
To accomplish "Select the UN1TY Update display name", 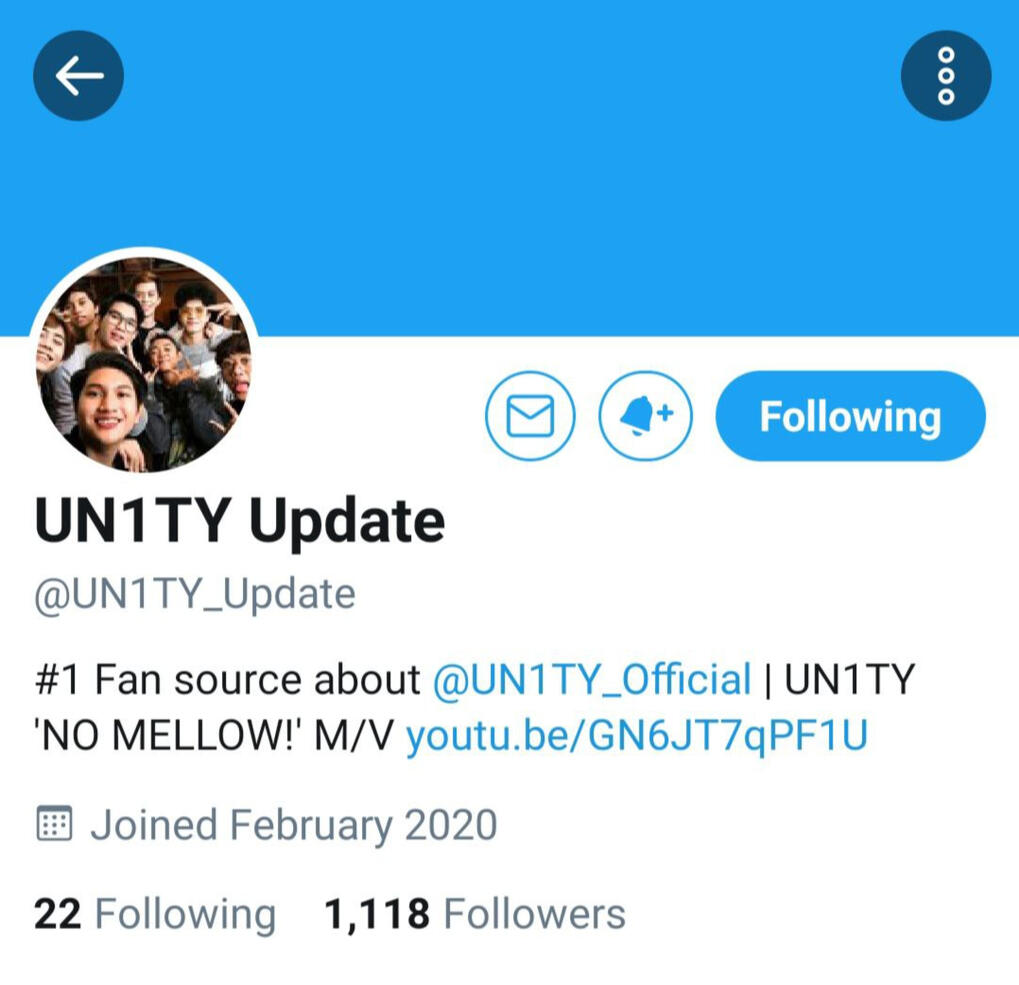I will (x=240, y=522).
